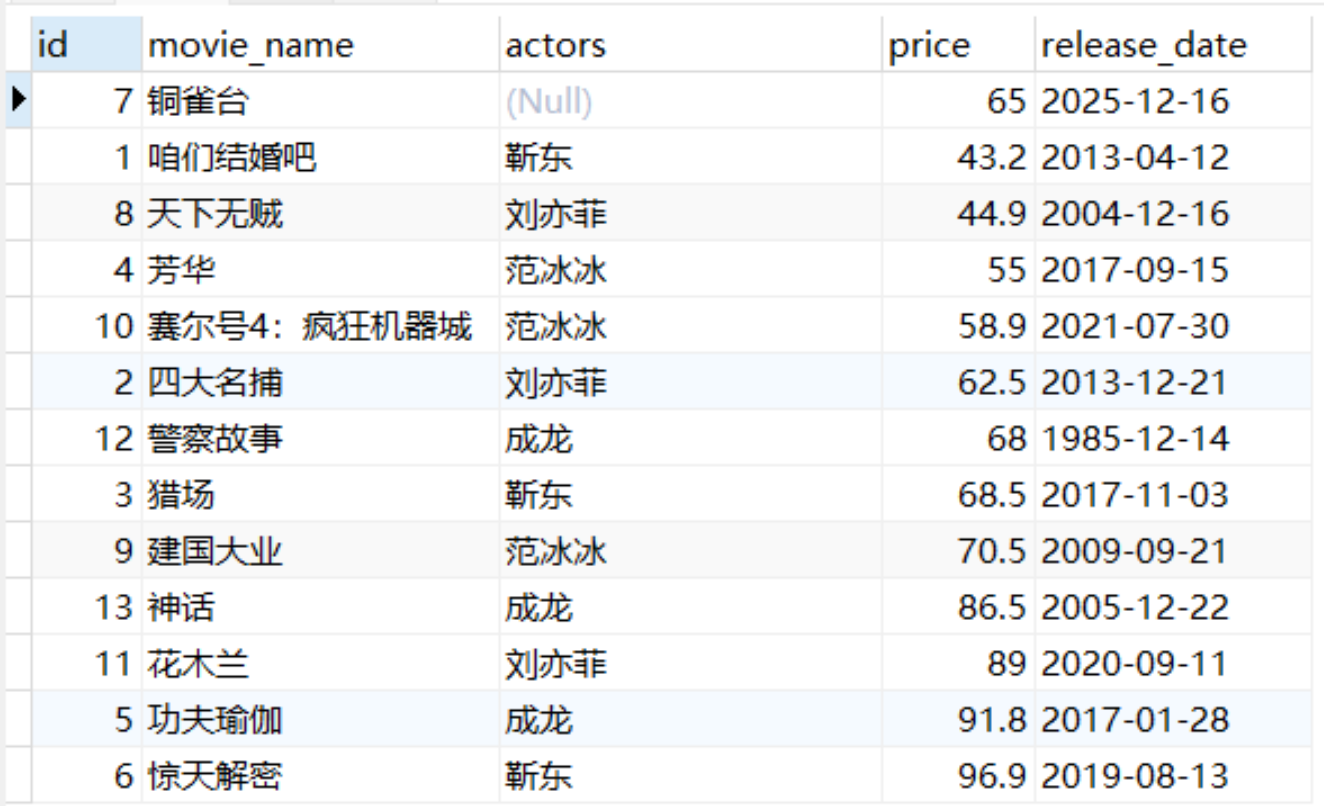
Task: Click actor 靳东 in the 咱们结婚吧 row
Action: pyautogui.click(x=539, y=157)
